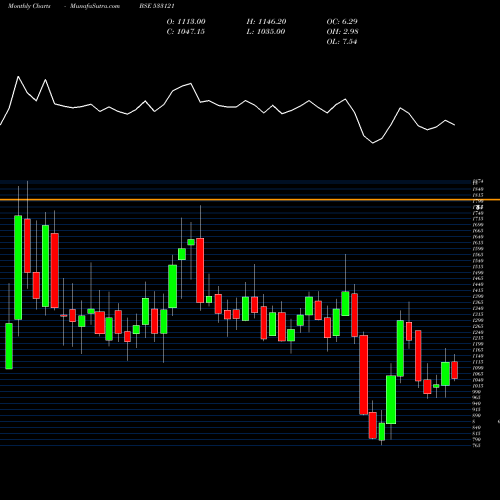500x500 pixels.
Task: Click the 840 price axis label
Action: point(477,428)
